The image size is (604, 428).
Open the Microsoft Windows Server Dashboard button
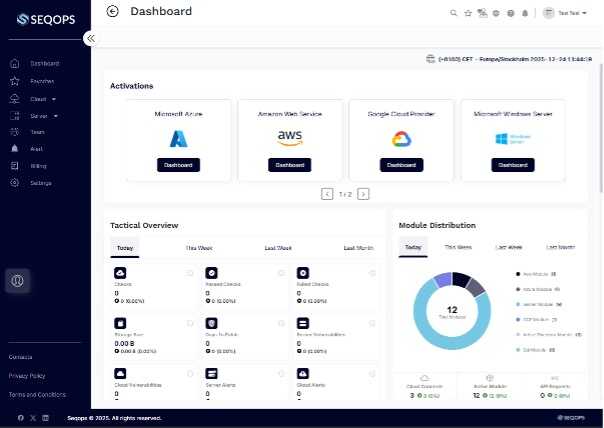pos(513,165)
